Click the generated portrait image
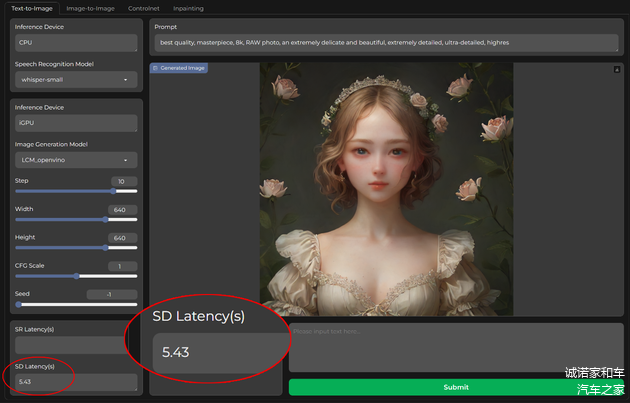 (x=386, y=190)
